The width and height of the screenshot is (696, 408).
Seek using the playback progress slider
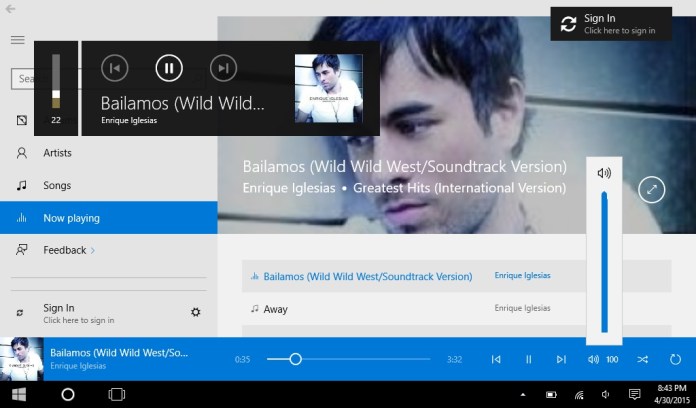click(348, 359)
